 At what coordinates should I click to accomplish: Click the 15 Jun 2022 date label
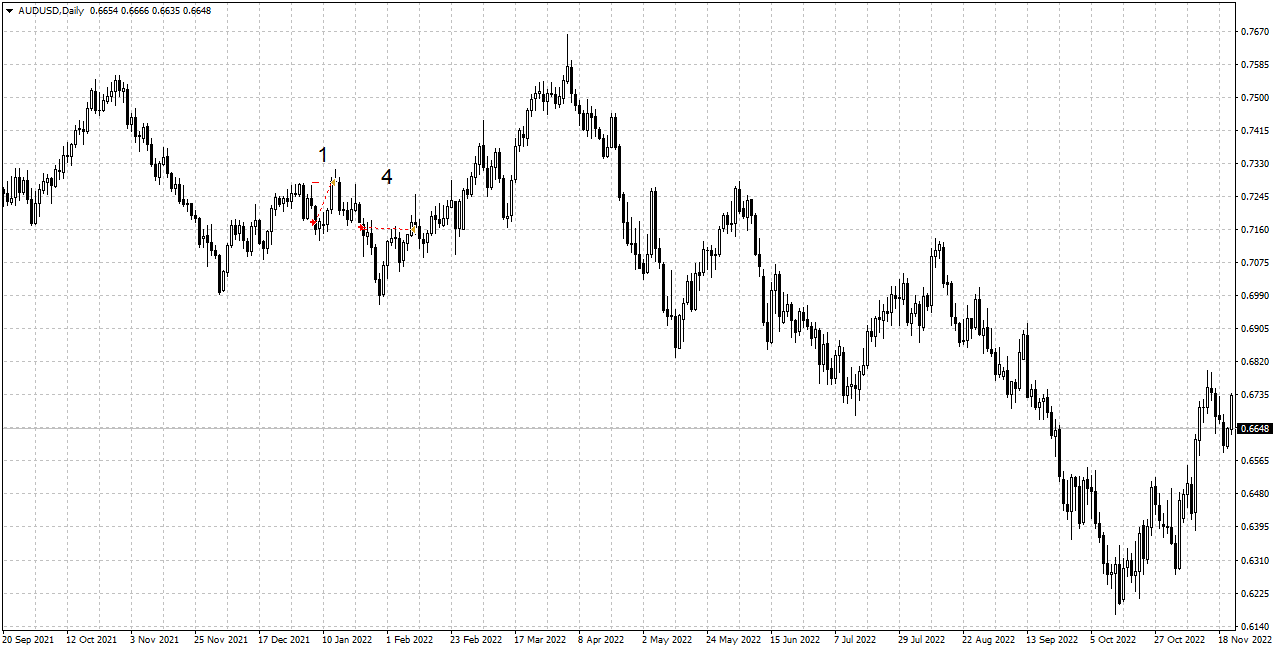coord(796,638)
